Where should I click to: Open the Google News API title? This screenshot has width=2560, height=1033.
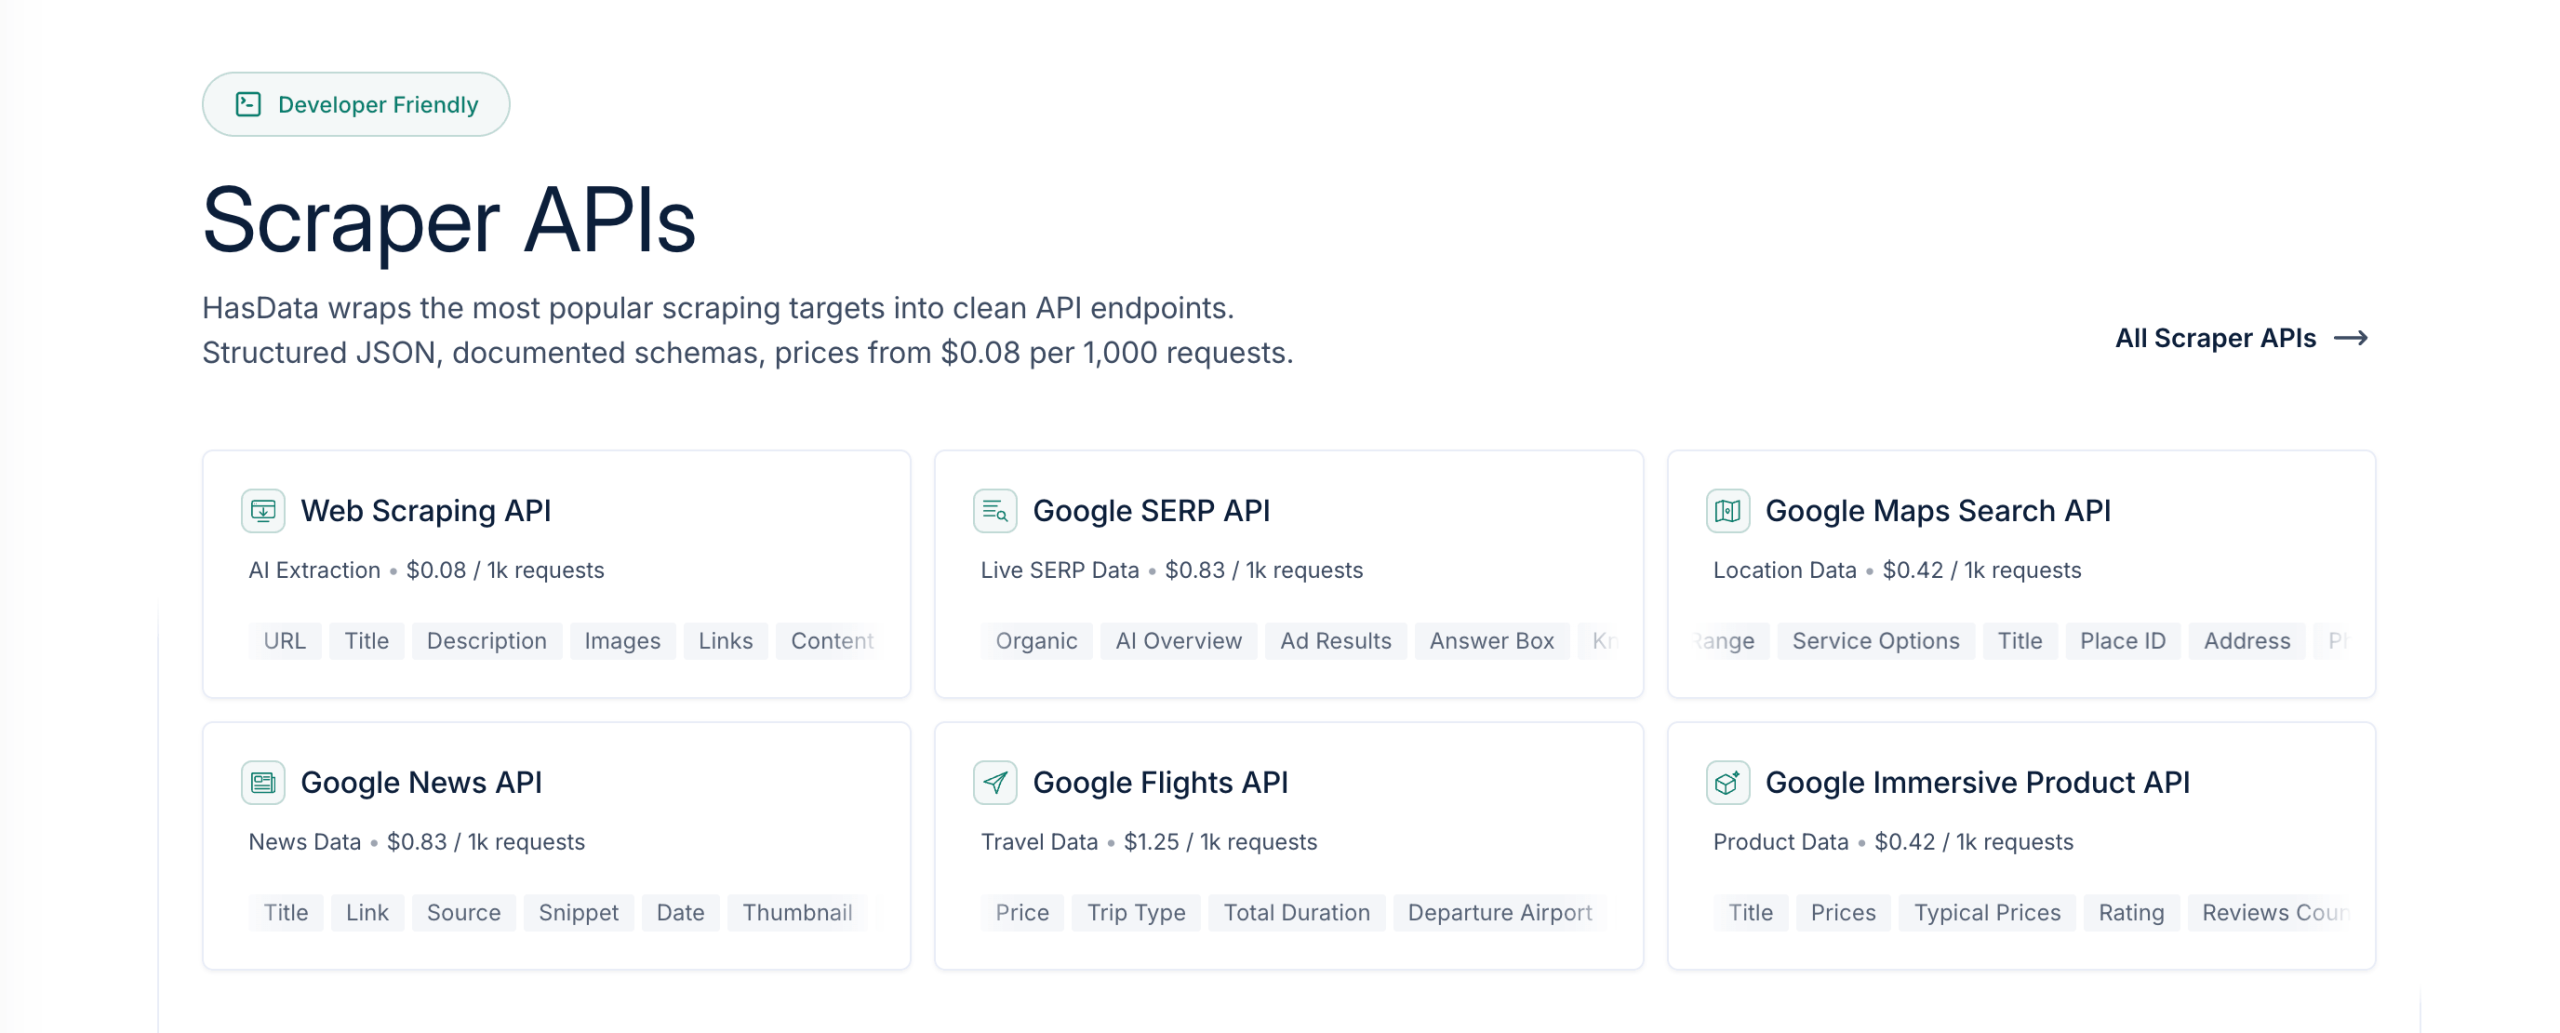click(421, 783)
